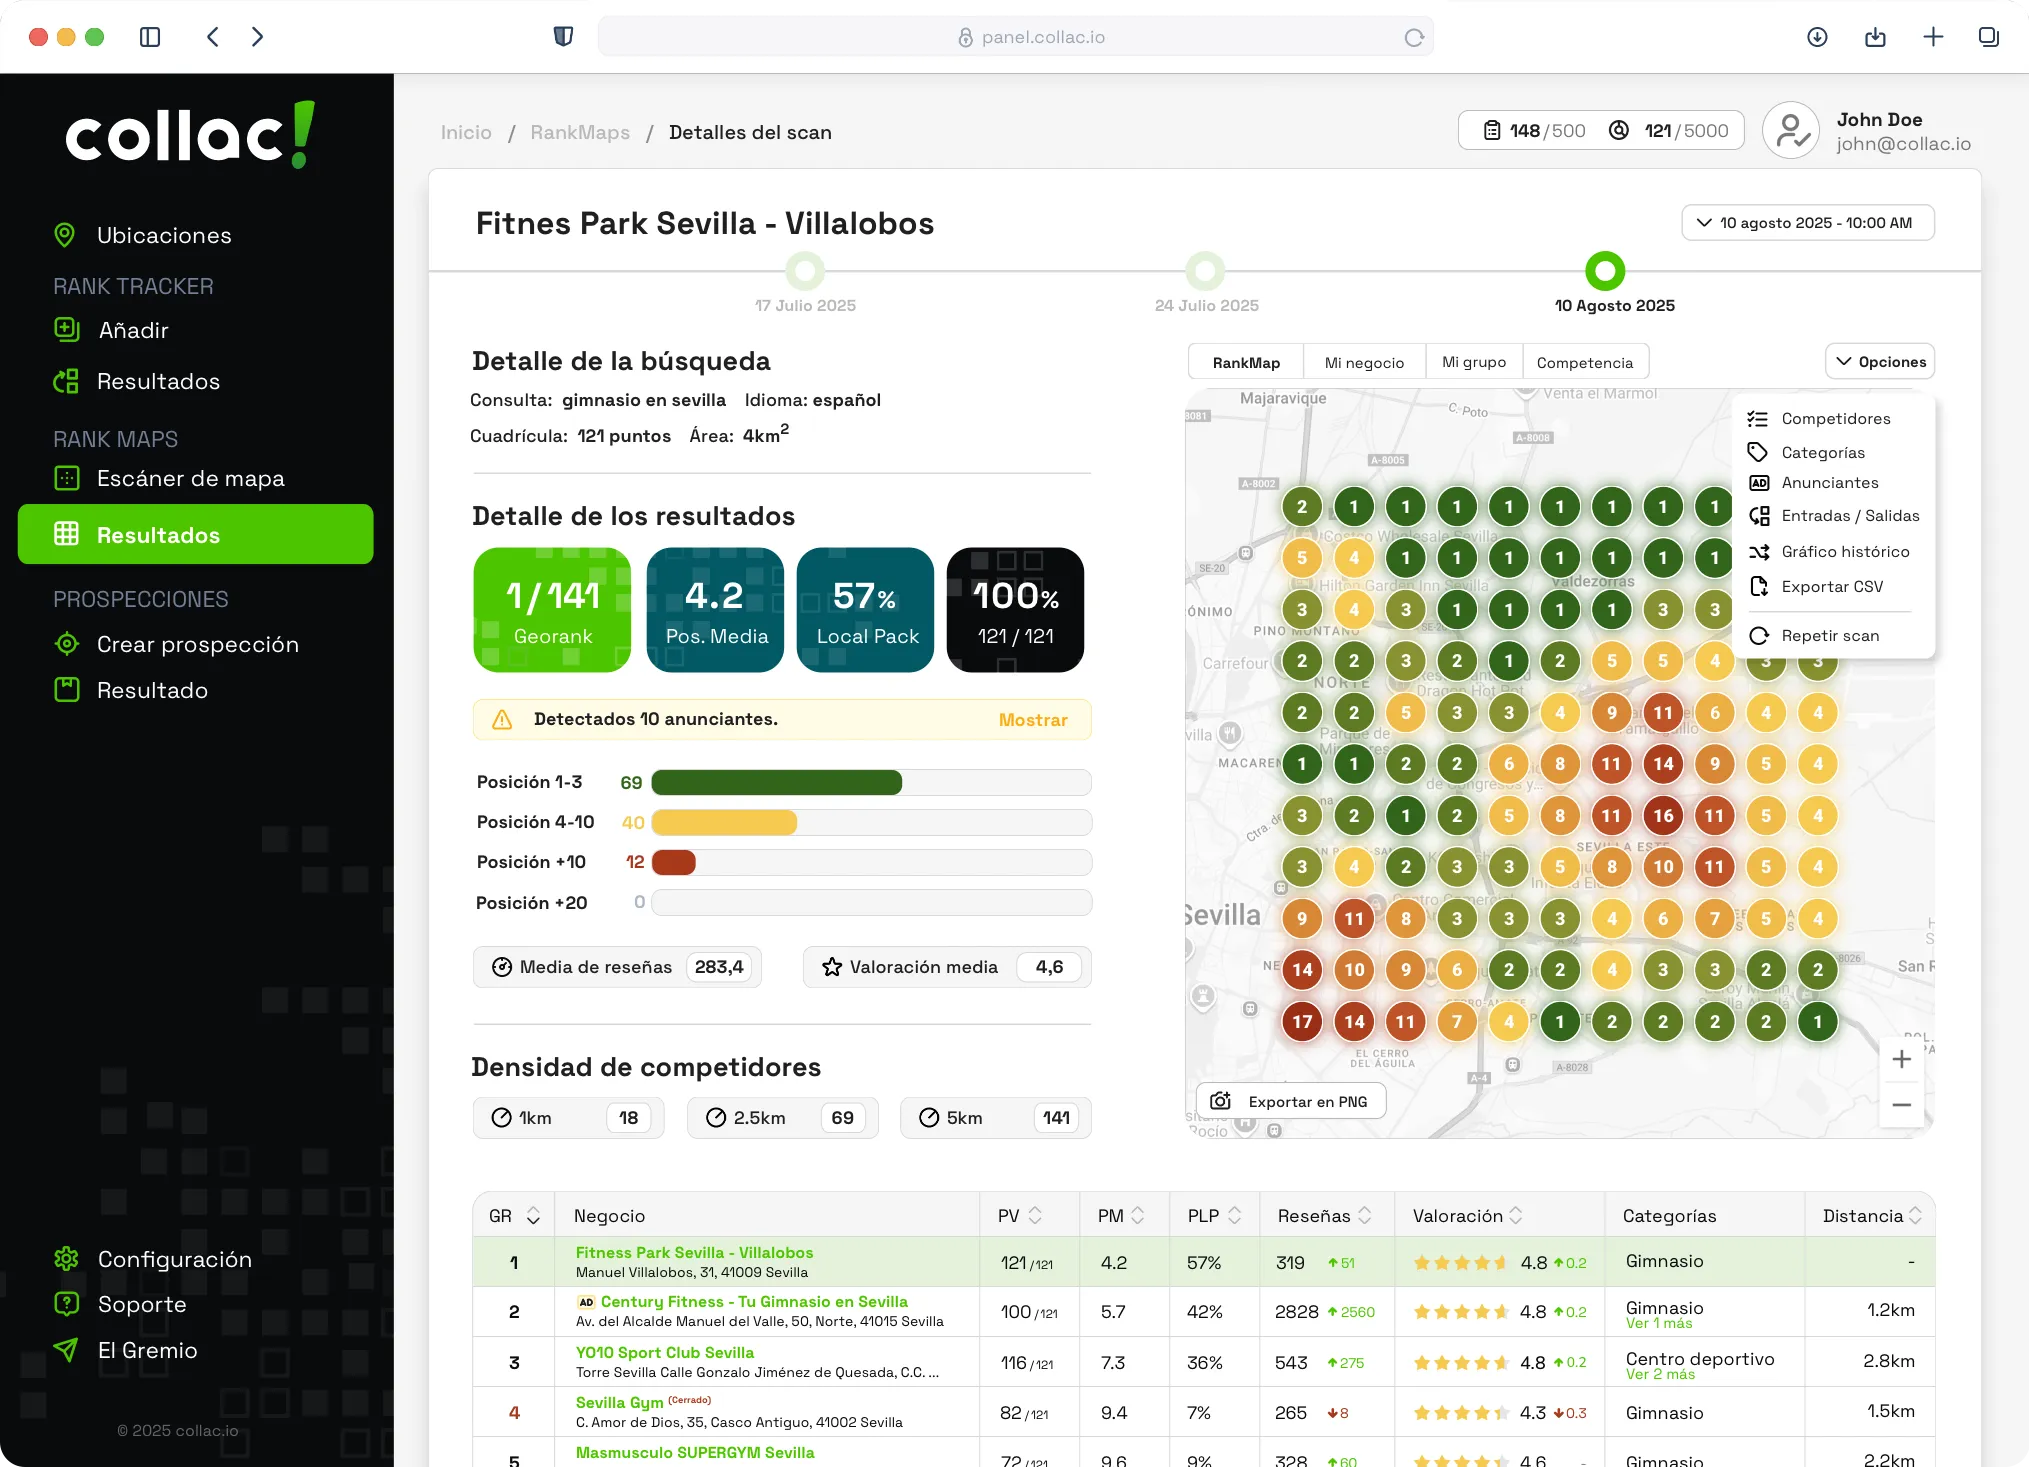Sort table by GR column arrows
Screen dimensions: 2029x1467
click(x=533, y=1216)
